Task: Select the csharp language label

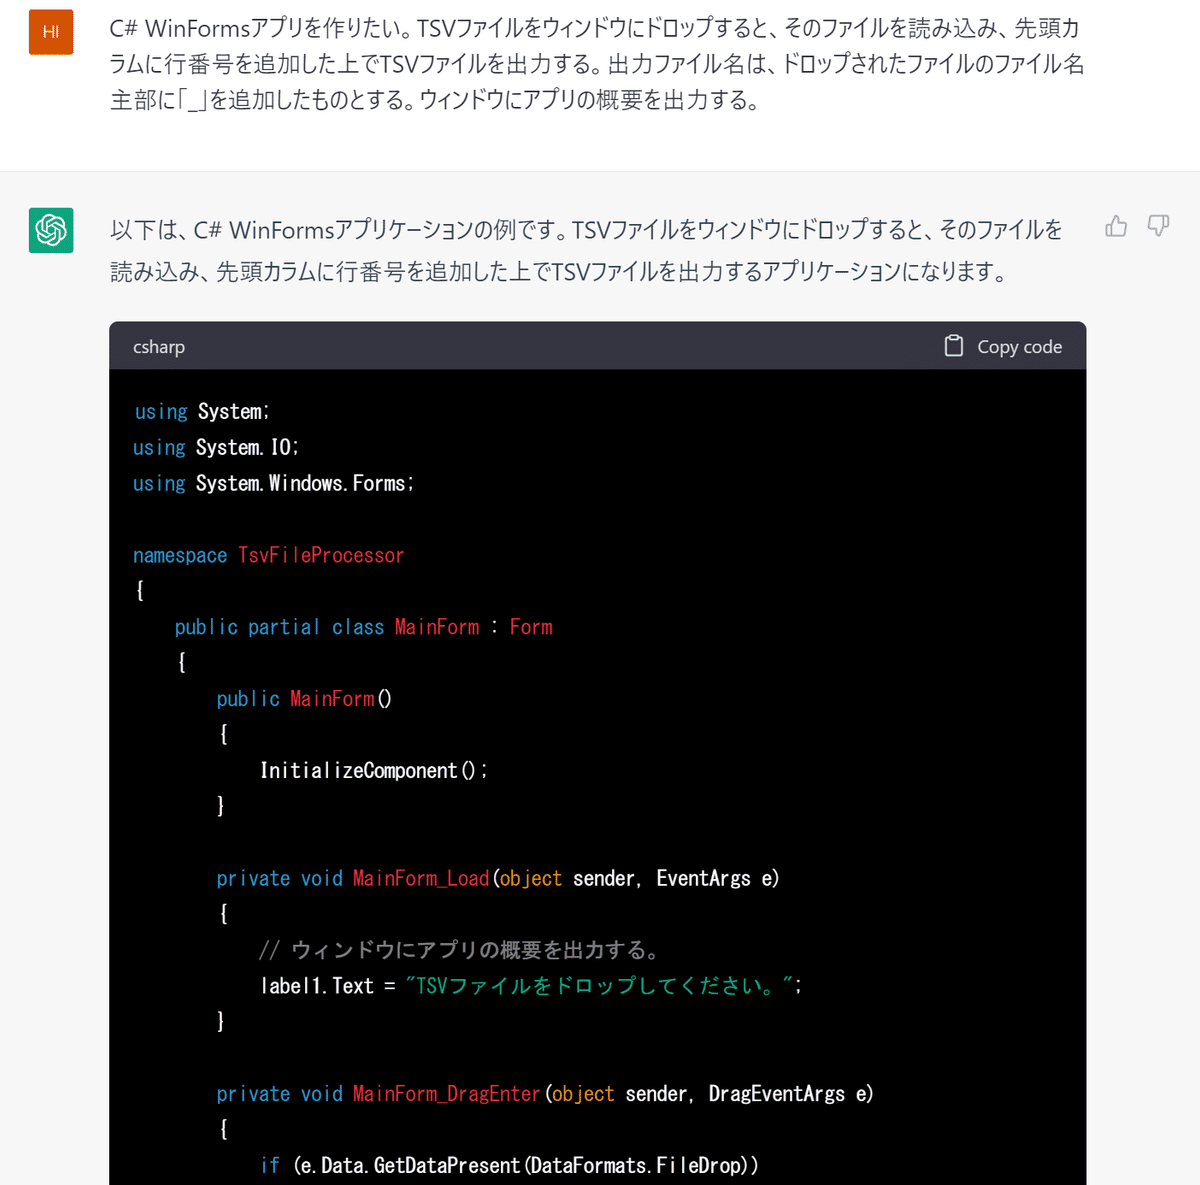Action: [x=159, y=346]
